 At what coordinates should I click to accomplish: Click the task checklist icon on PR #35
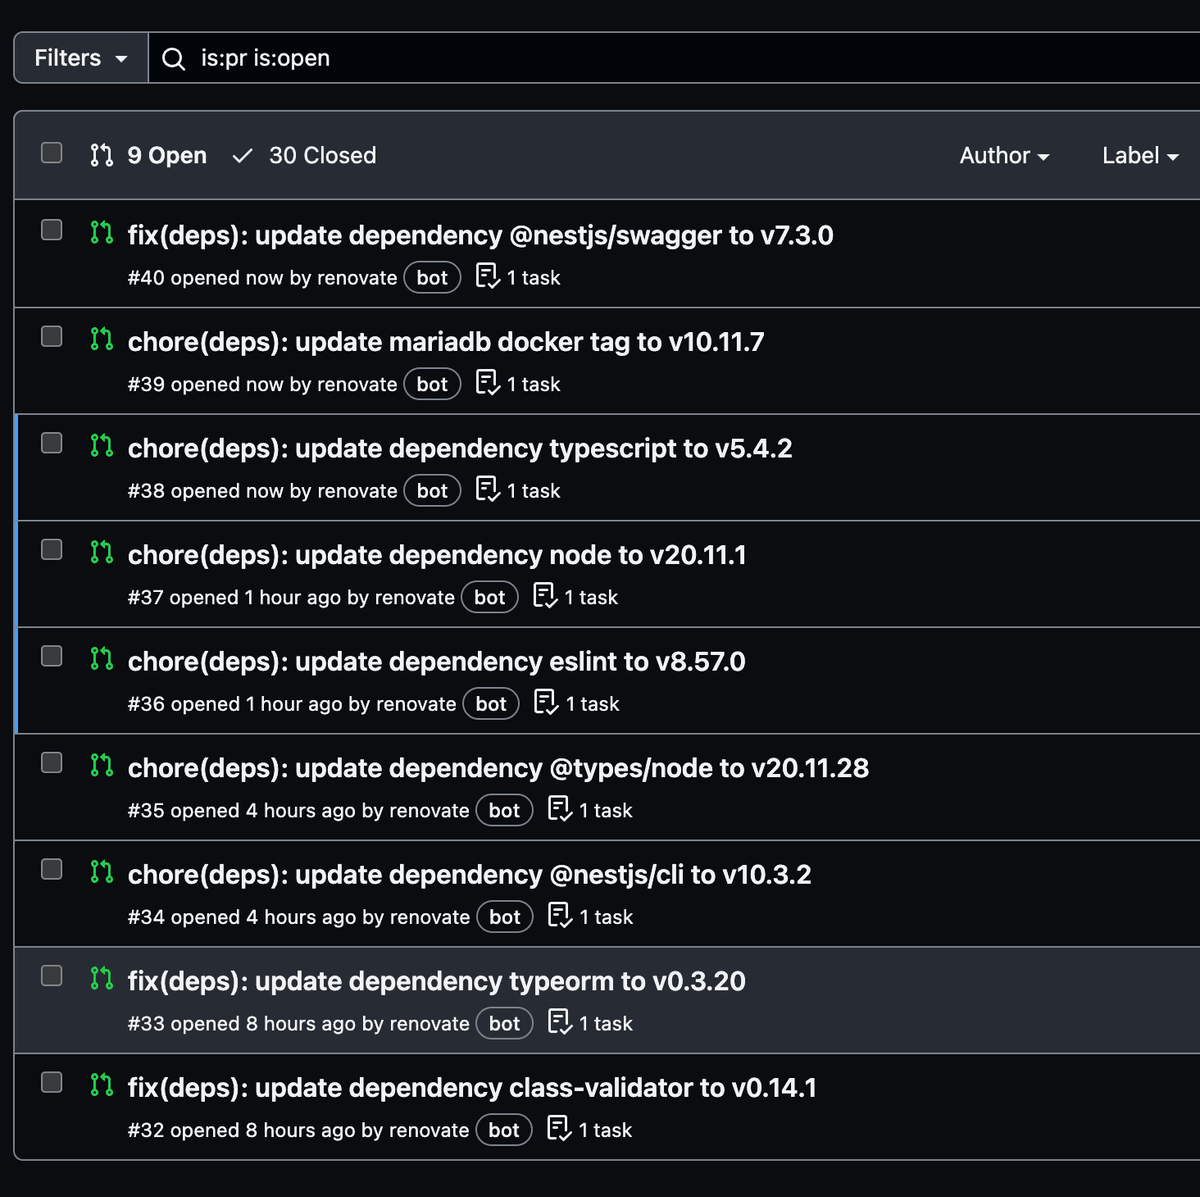560,809
